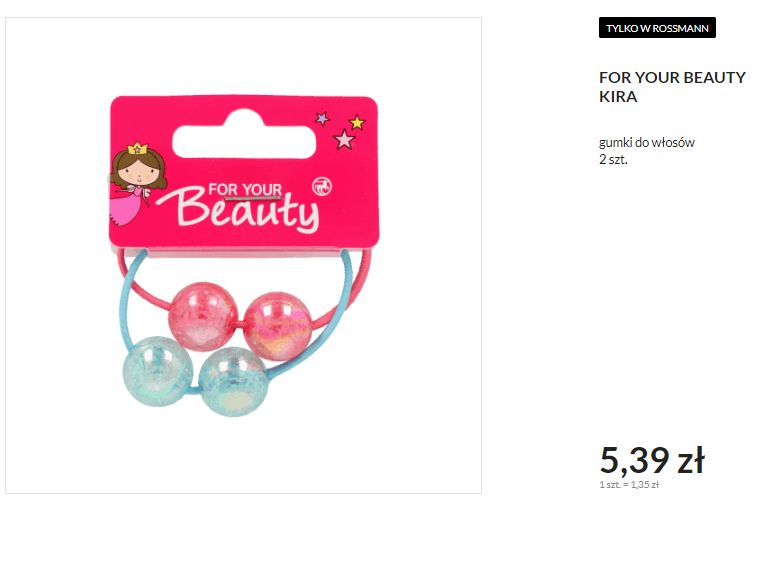Open the 'FOR YOUR BEAUTY KIRA' product title
This screenshot has height=562, width=784.
[x=672, y=87]
